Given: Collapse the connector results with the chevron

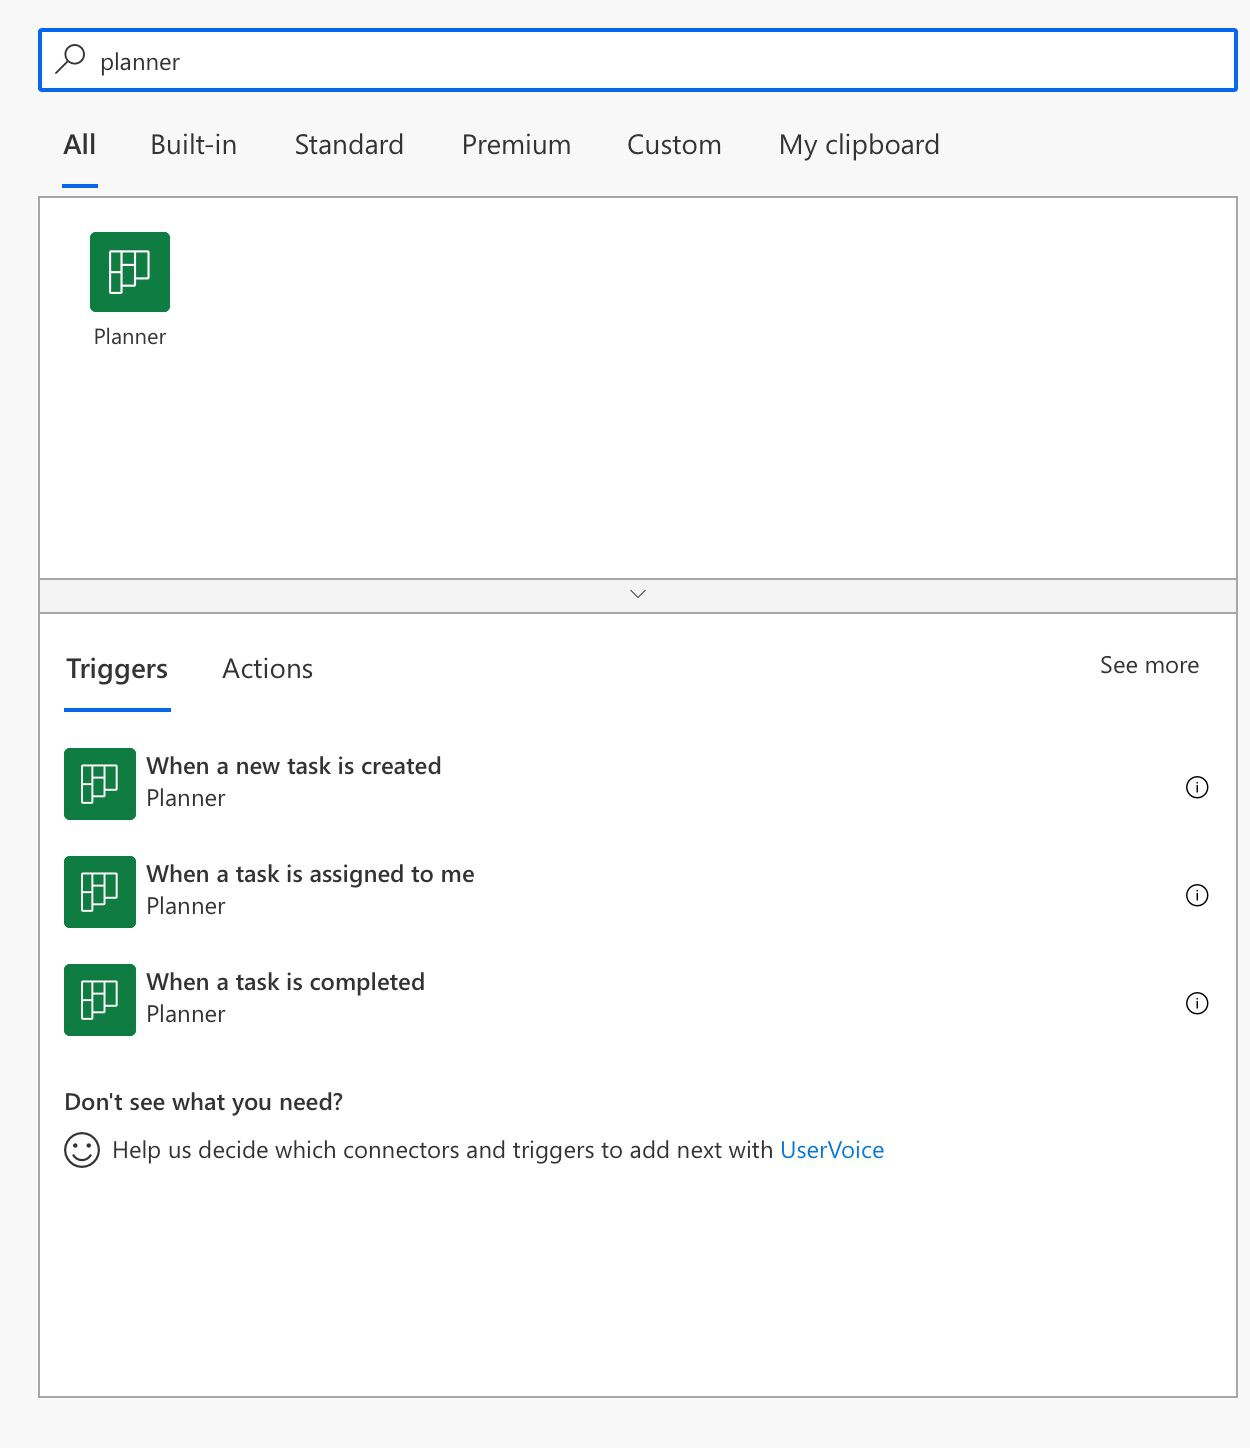Looking at the screenshot, I should point(638,593).
